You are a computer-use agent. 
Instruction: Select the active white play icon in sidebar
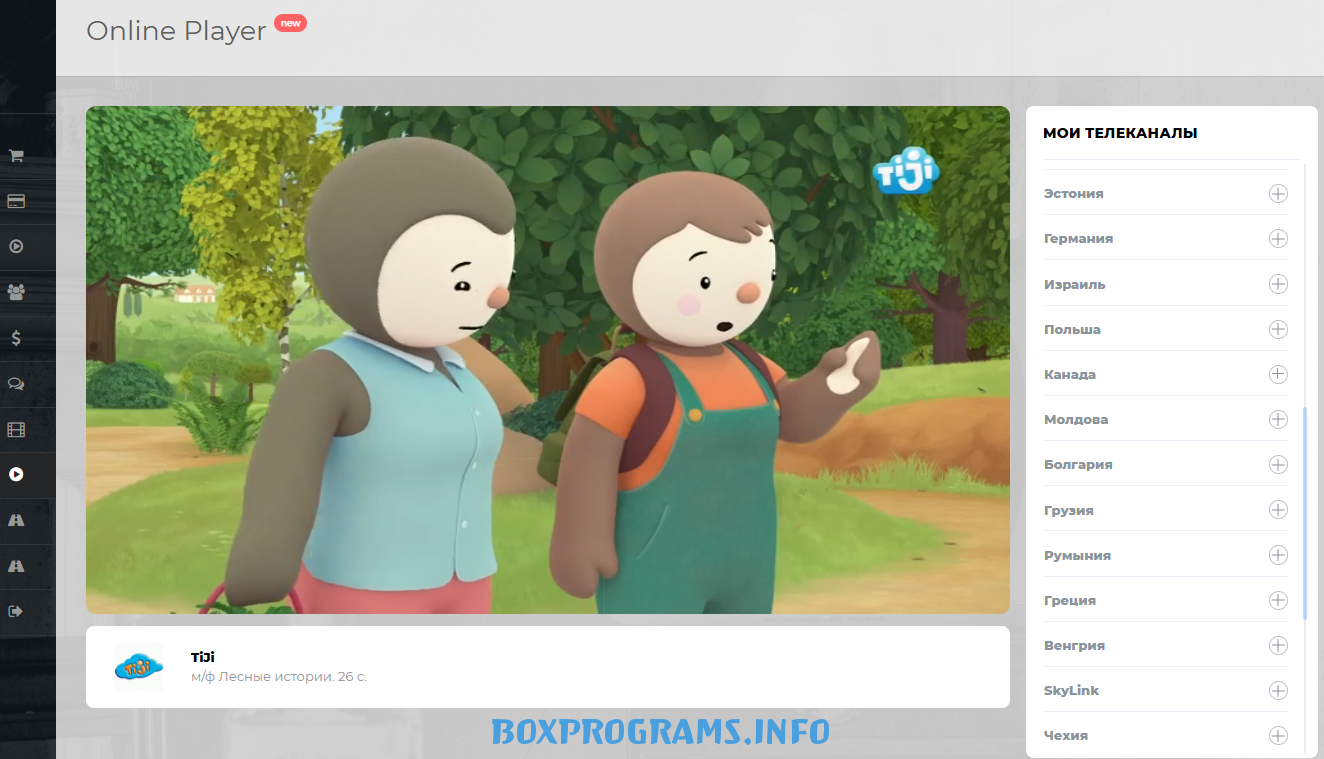coord(16,475)
